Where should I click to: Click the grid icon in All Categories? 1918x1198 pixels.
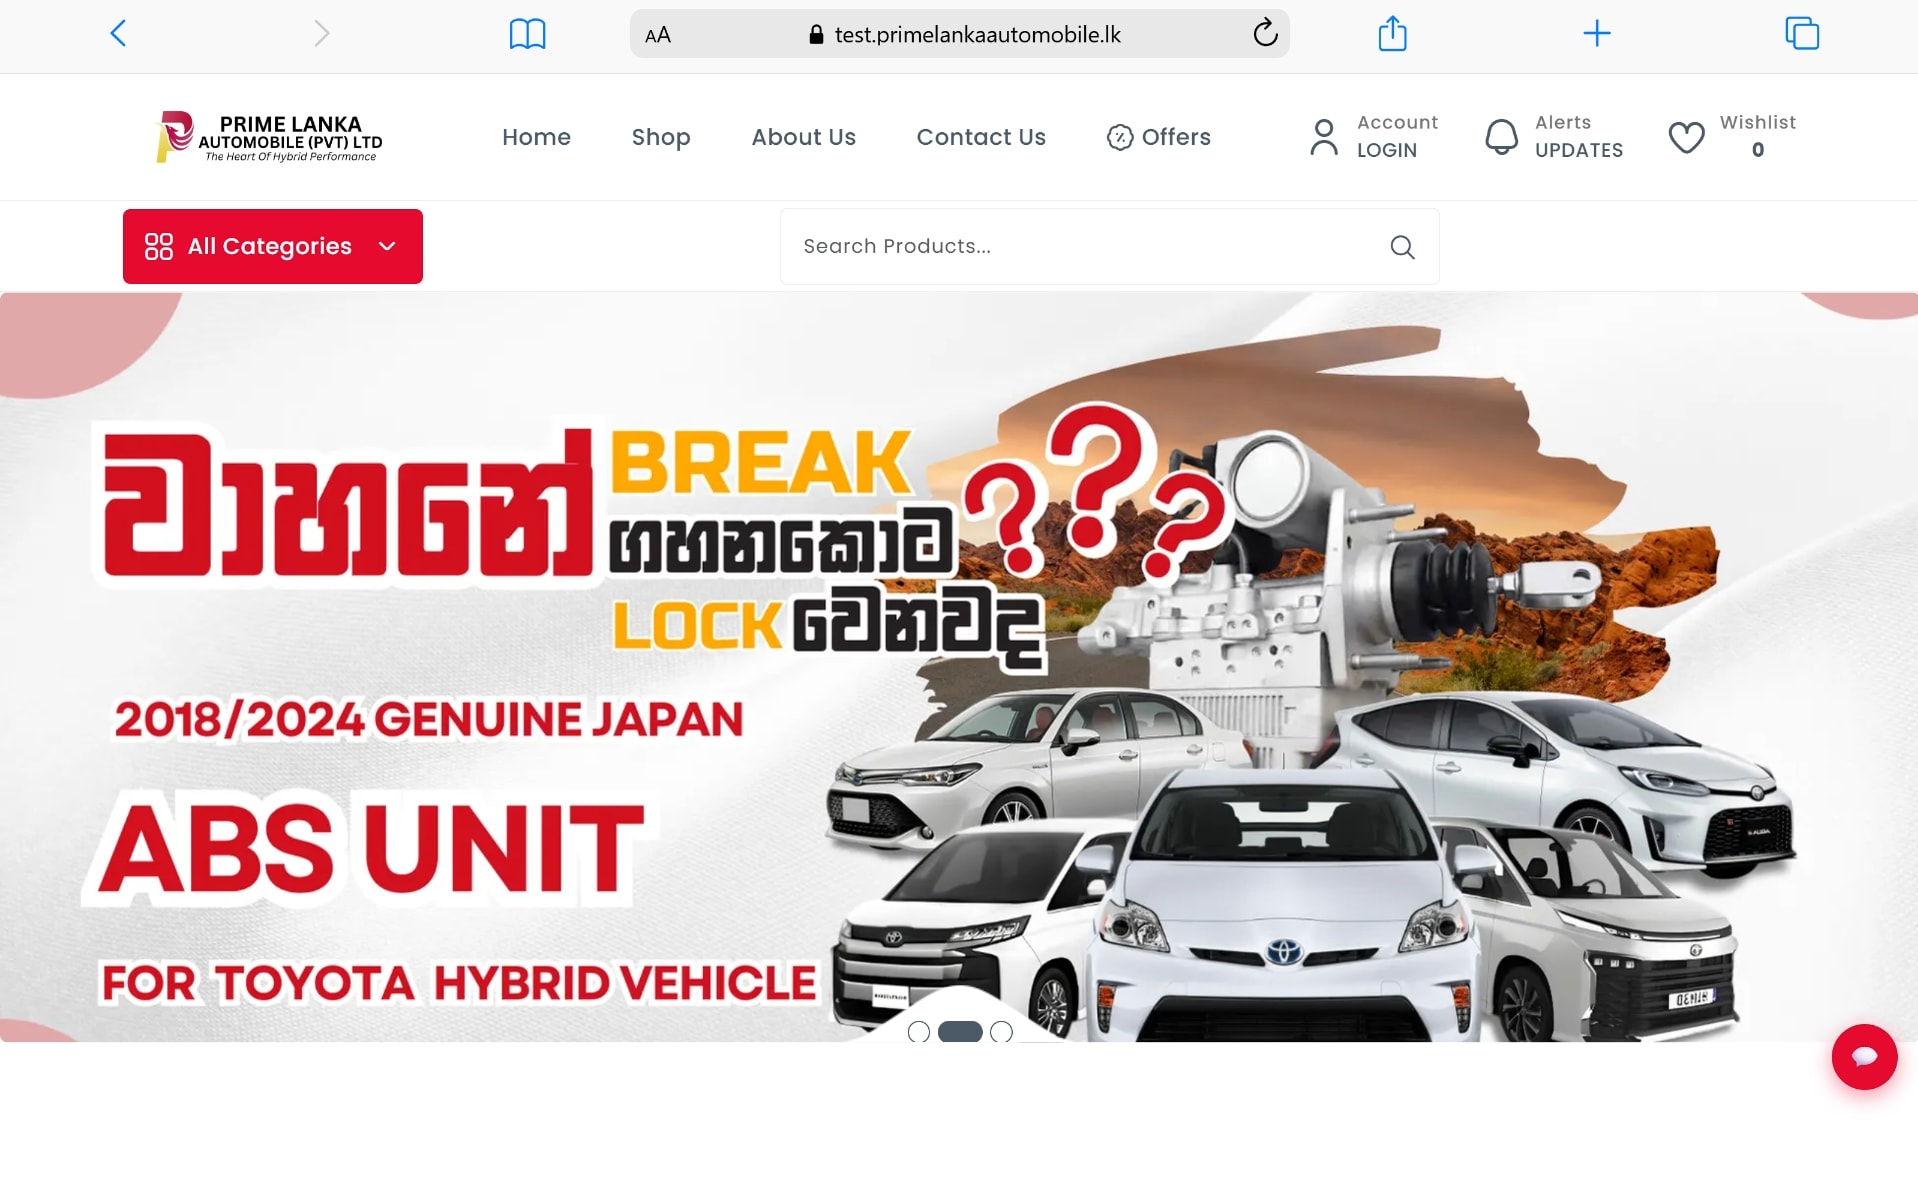pos(158,246)
